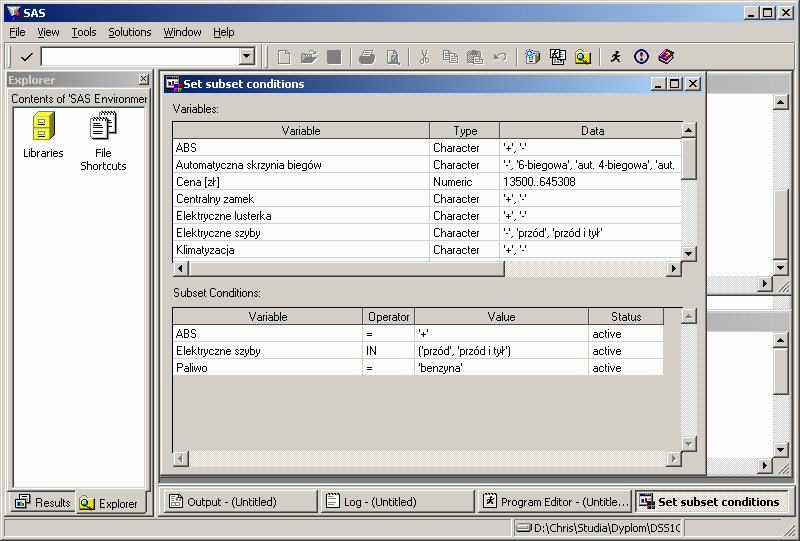Select the File Shortcuts icon
Viewport: 800px width, 541px height.
click(x=103, y=141)
